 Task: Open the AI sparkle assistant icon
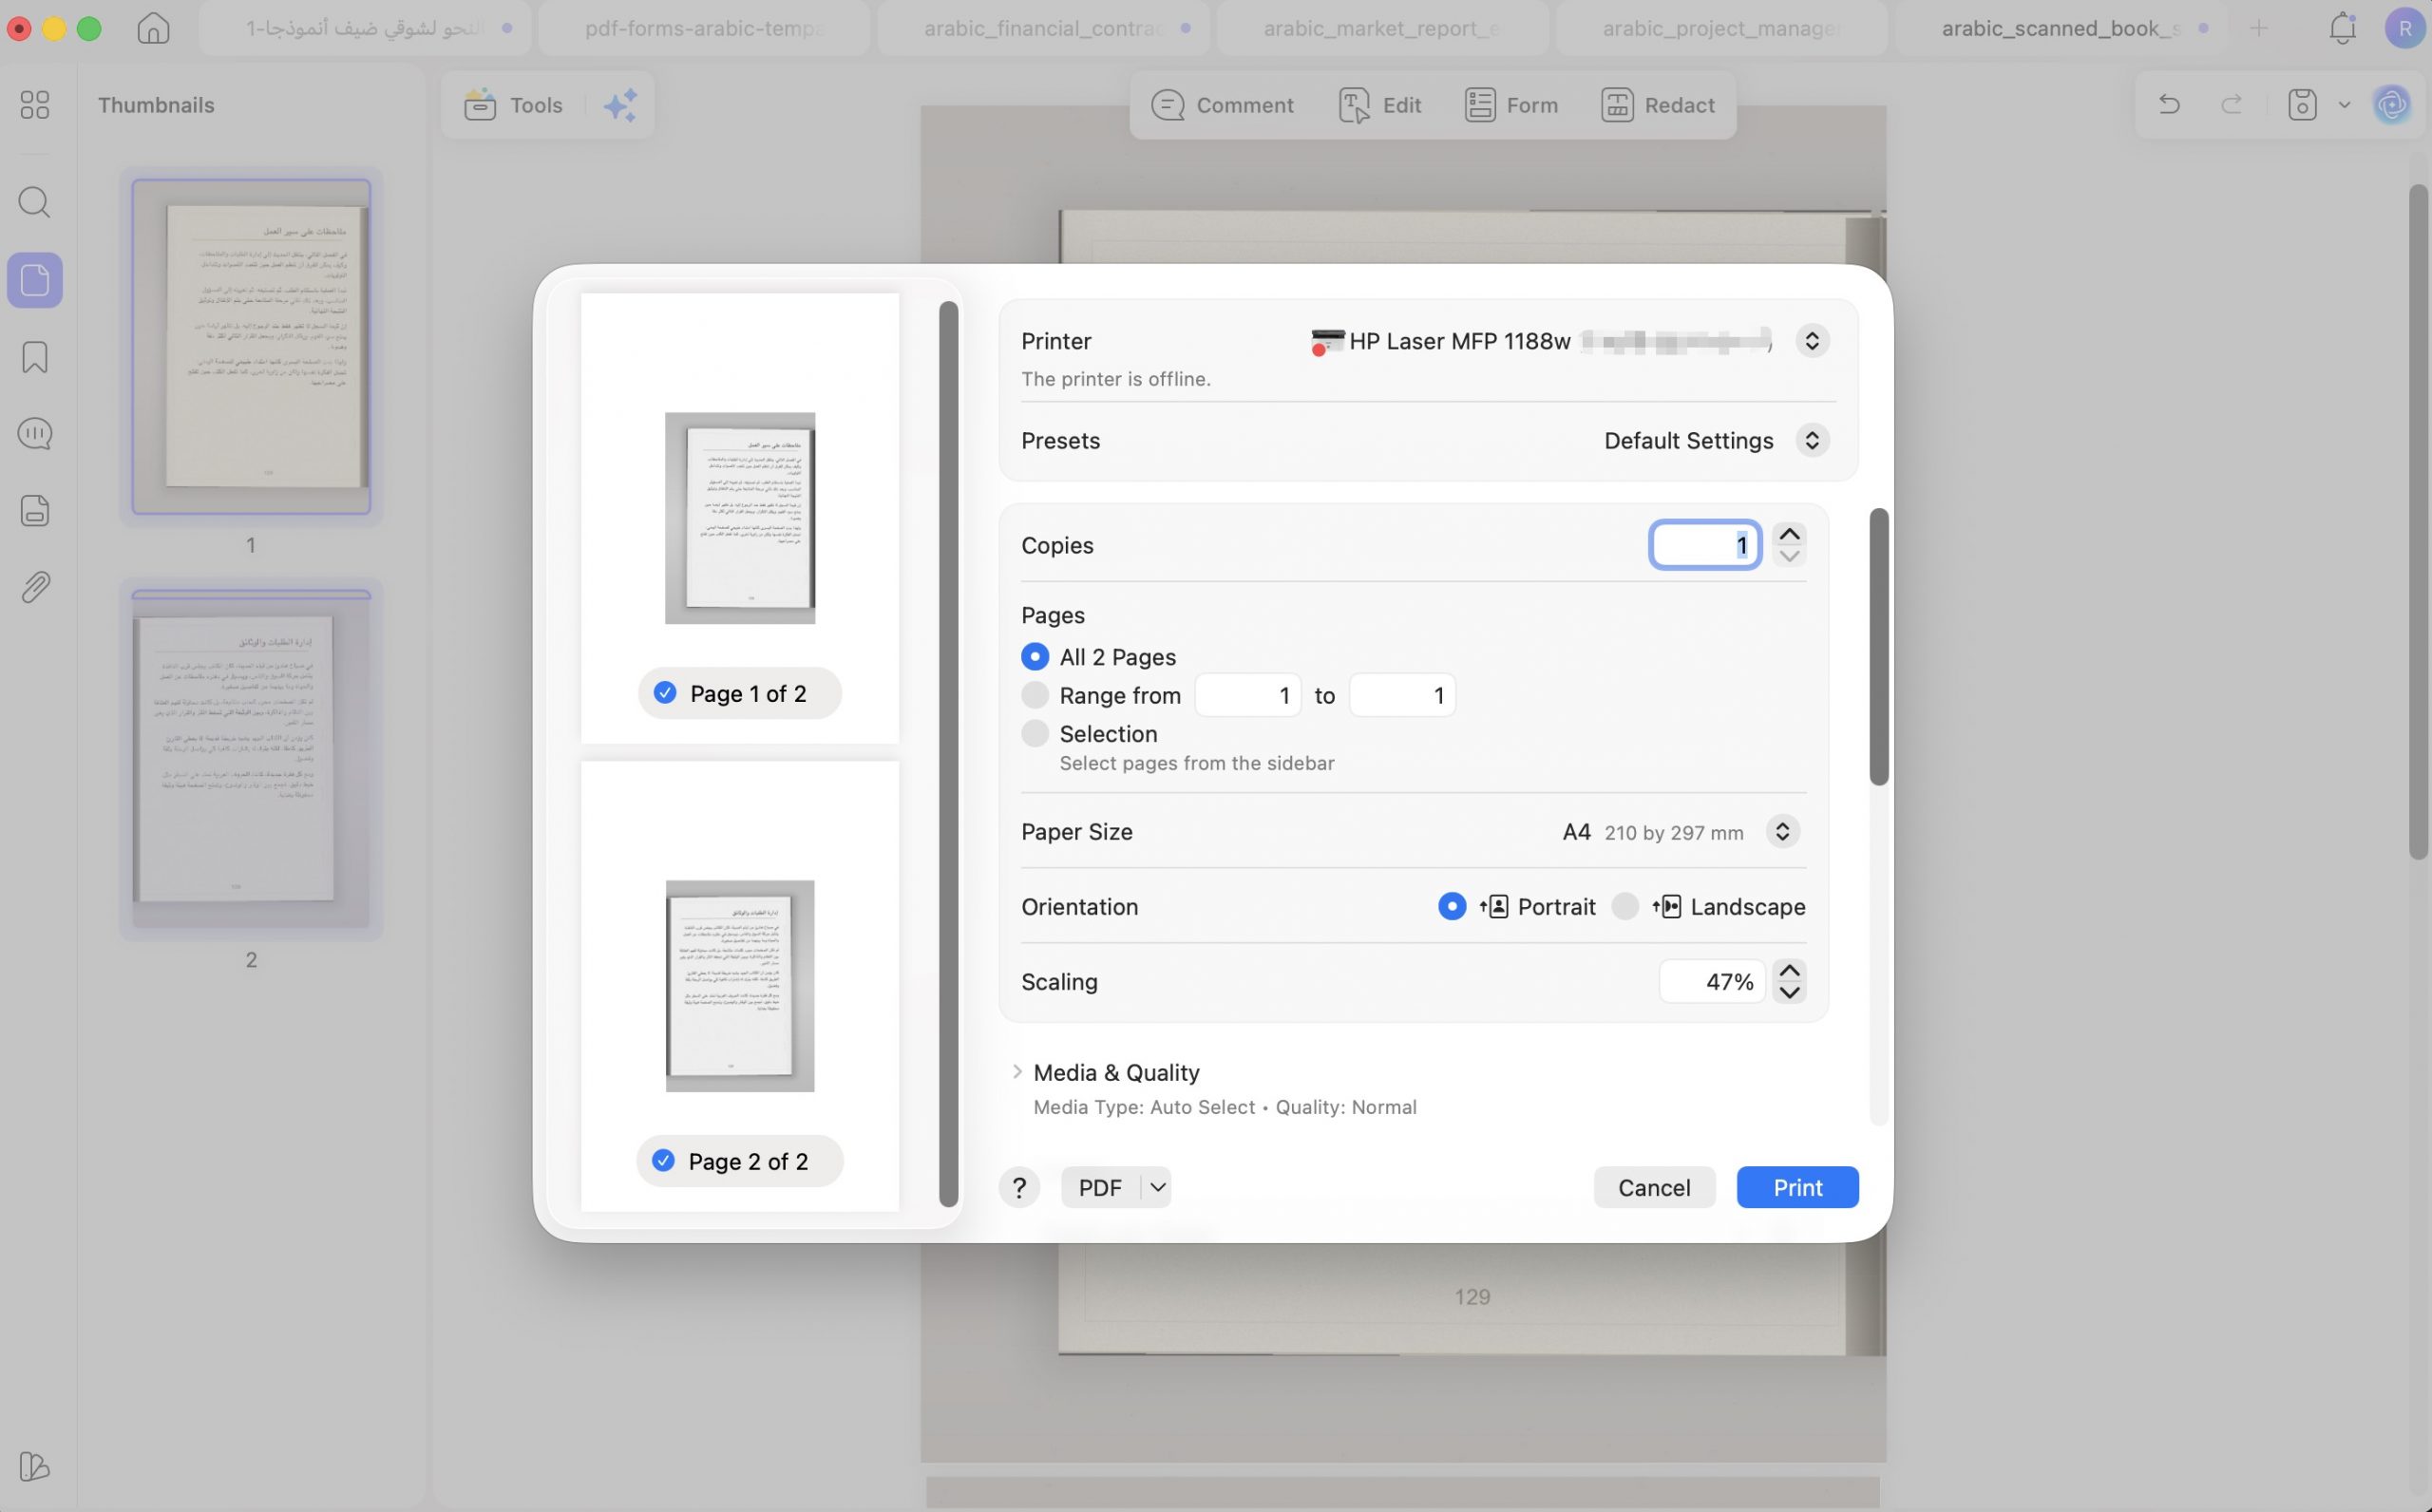pyautogui.click(x=621, y=104)
